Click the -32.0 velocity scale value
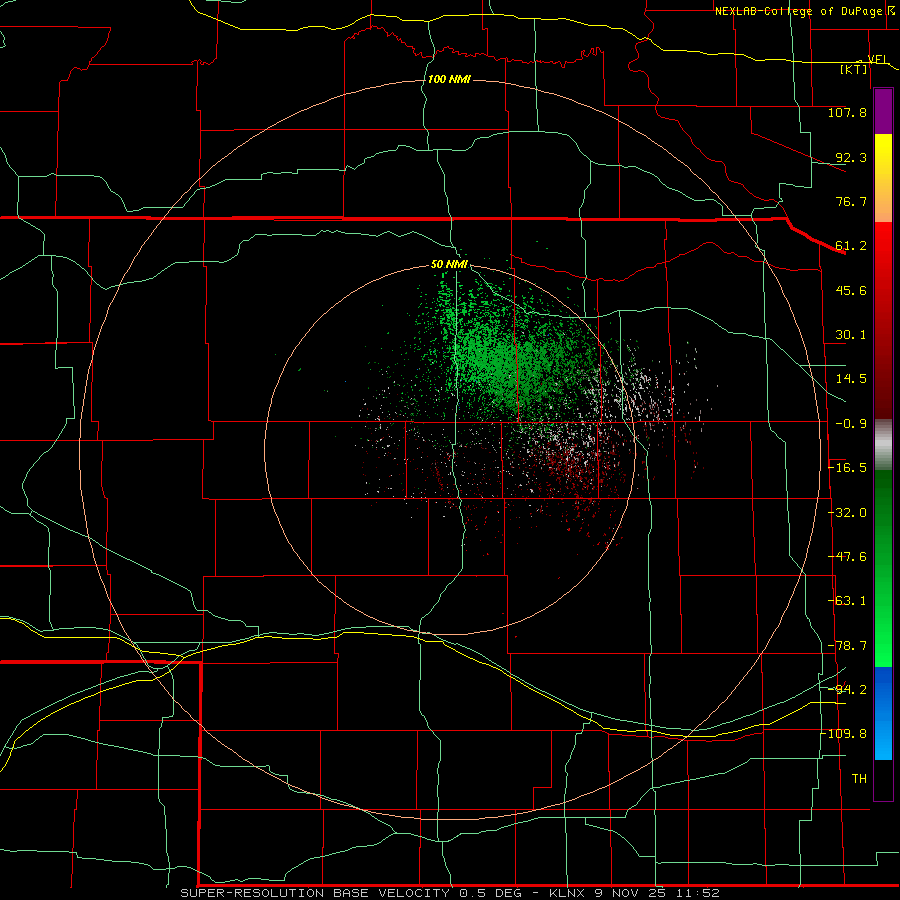Viewport: 900px width, 900px height. (x=847, y=513)
